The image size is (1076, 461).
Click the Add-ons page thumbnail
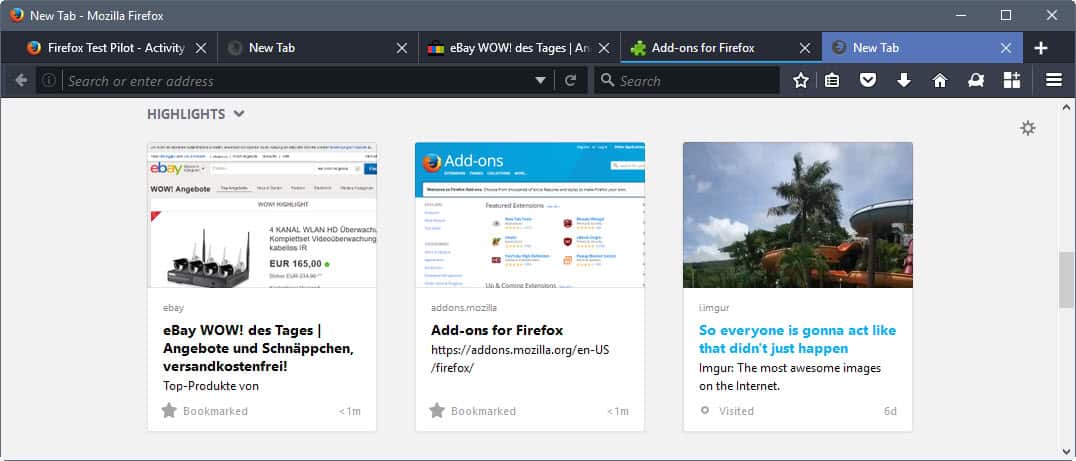click(x=530, y=215)
